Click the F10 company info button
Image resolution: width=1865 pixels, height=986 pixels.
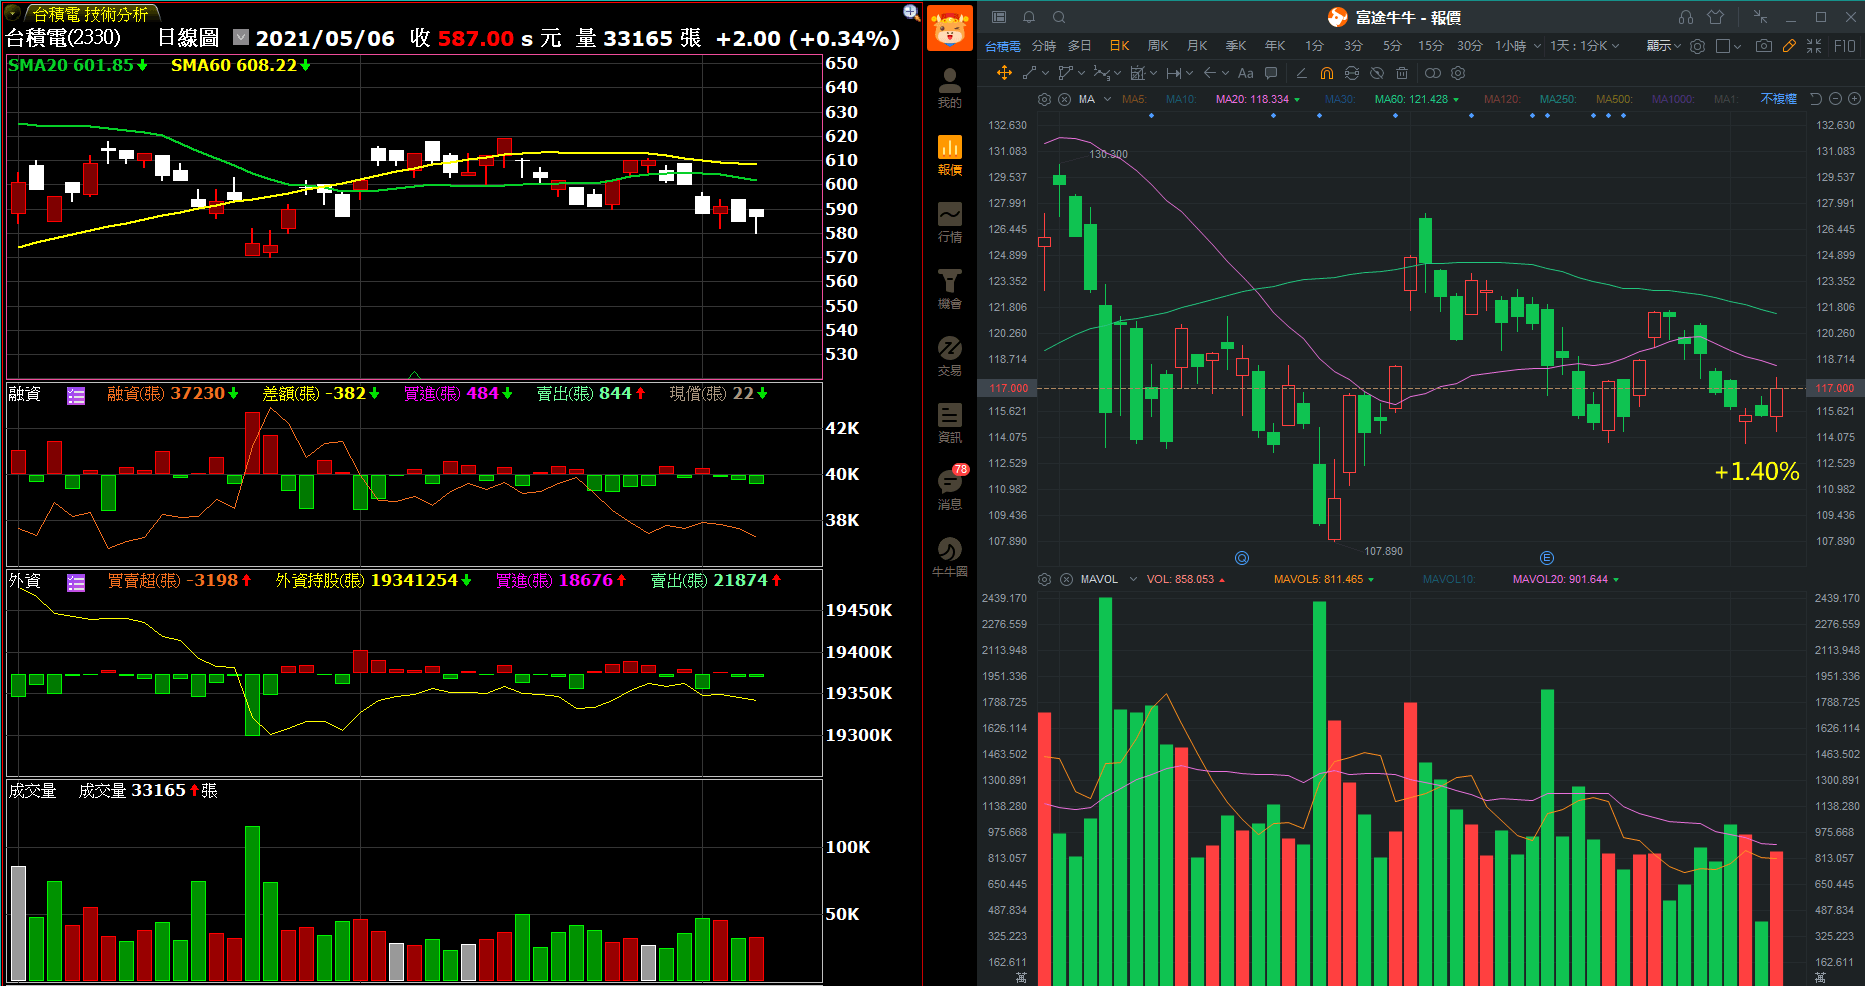(x=1845, y=46)
